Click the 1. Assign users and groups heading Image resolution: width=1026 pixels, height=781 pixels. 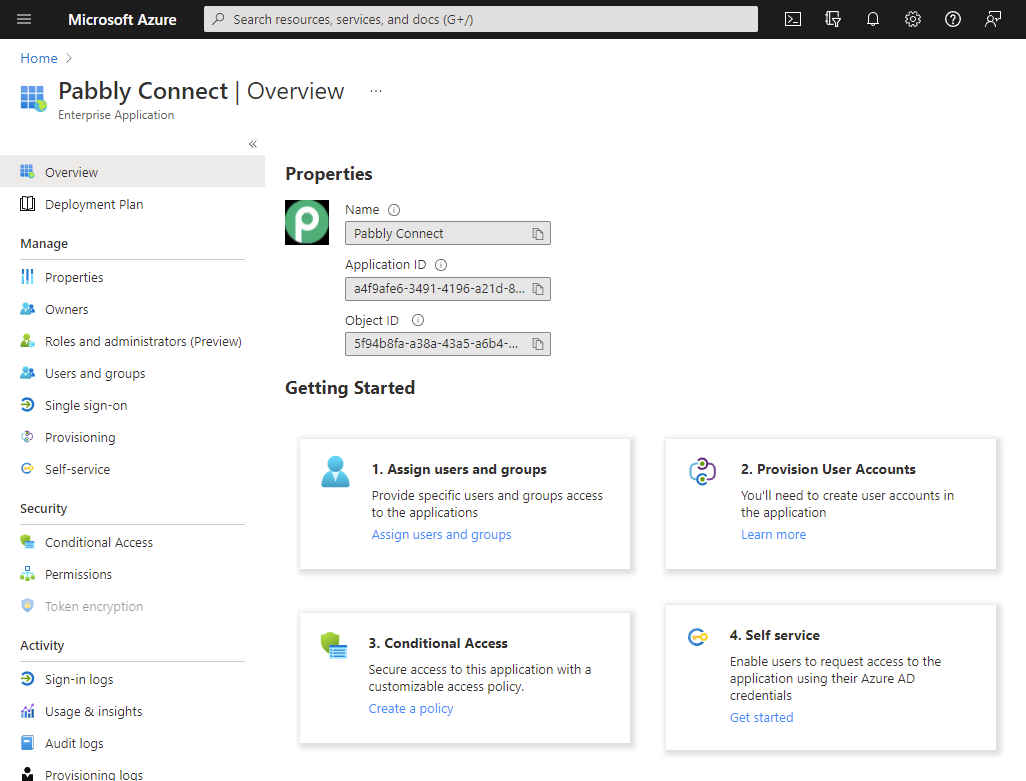click(x=459, y=469)
